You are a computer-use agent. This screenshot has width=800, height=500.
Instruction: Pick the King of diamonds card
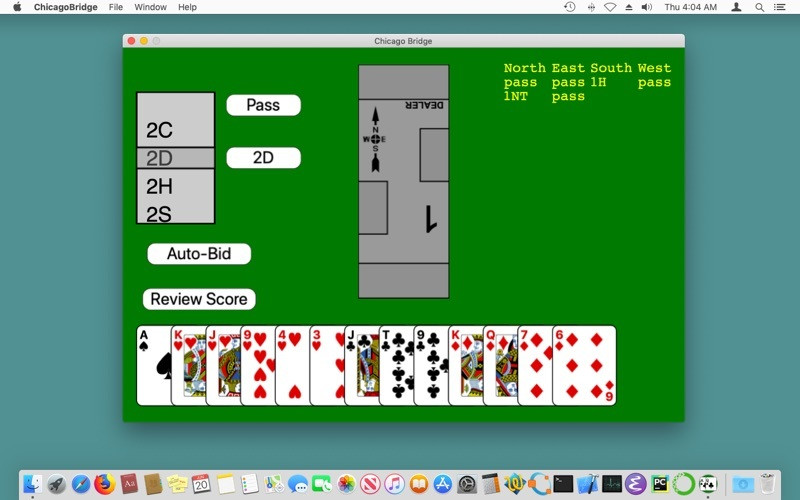pos(466,365)
